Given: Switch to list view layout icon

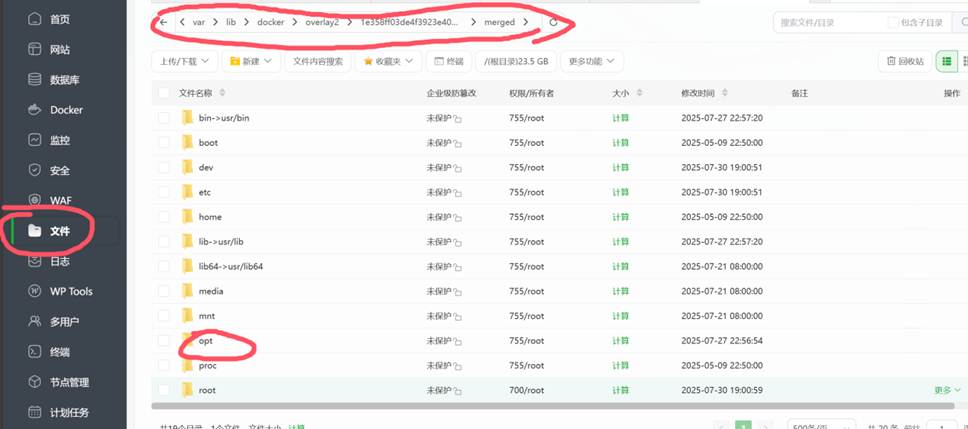Looking at the screenshot, I should 946,61.
